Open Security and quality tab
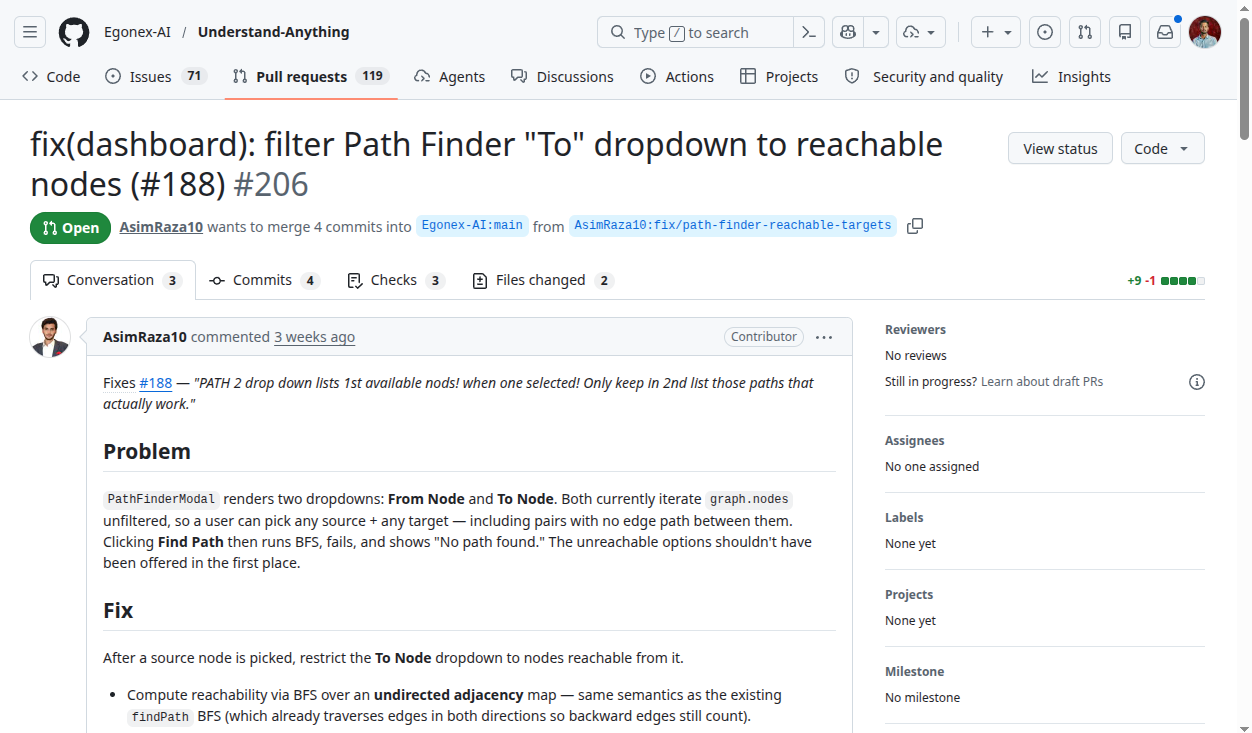Screen dimensions: 1252x733 coord(924,76)
